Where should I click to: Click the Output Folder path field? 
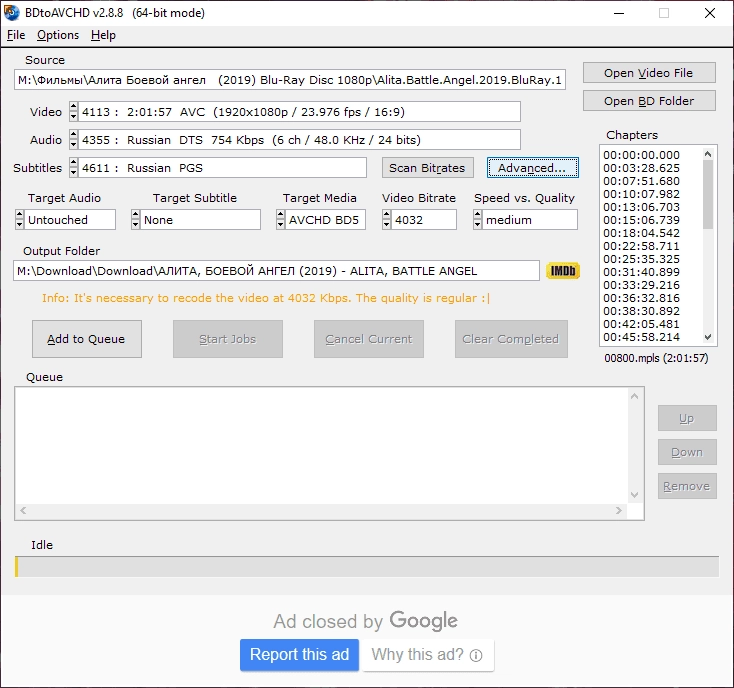coord(276,271)
